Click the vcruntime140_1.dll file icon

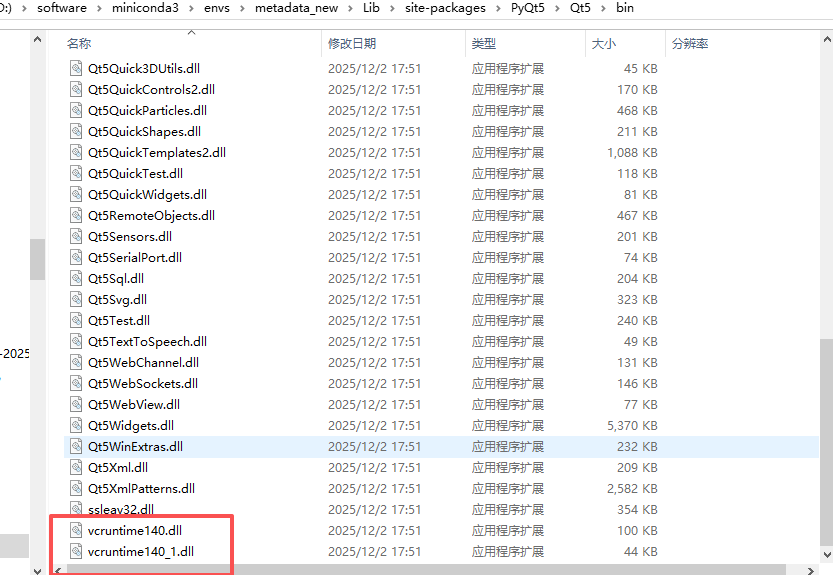coord(76,551)
